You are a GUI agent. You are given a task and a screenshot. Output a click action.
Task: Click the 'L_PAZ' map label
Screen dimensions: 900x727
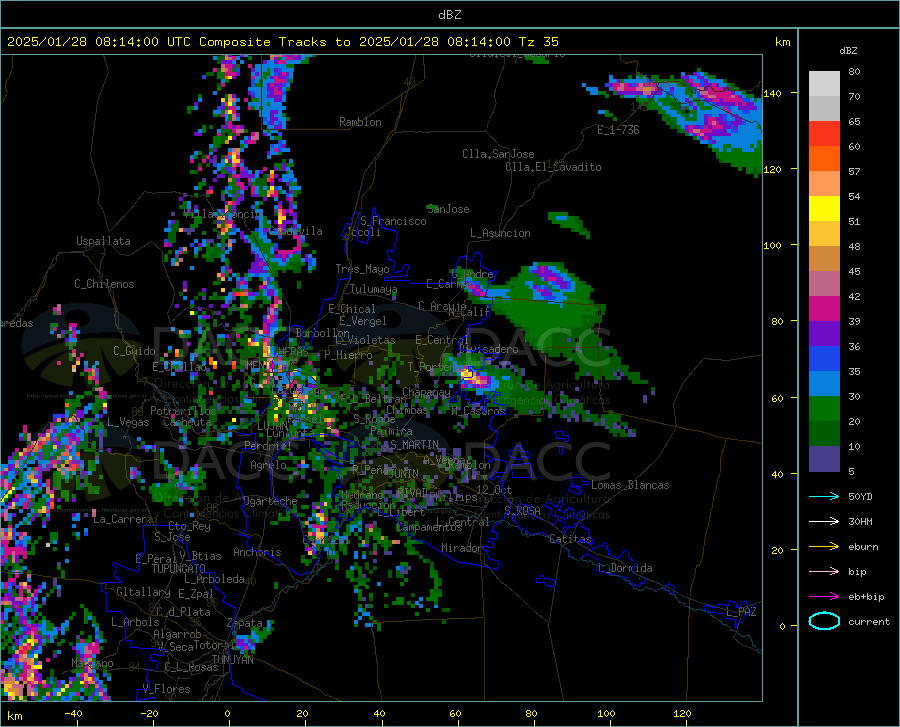pos(741,612)
